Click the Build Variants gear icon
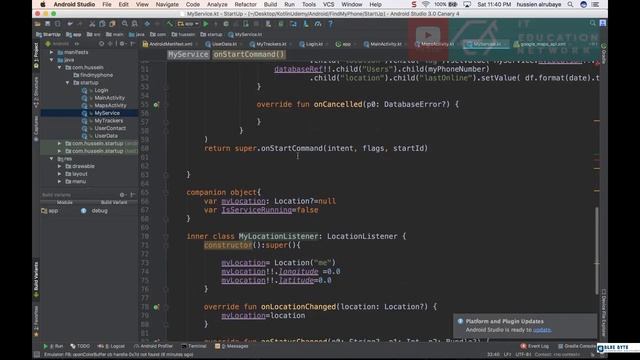 coord(122,195)
